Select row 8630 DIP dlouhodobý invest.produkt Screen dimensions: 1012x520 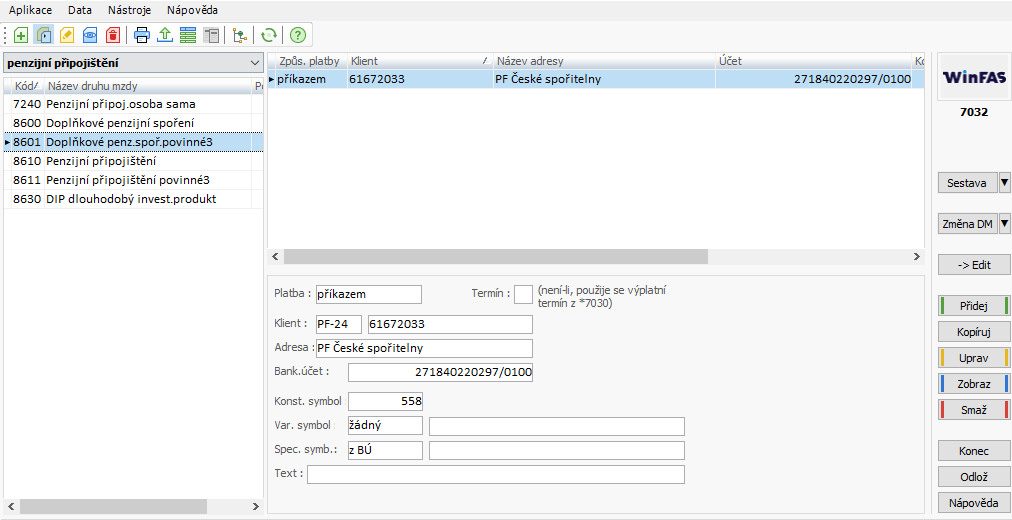(x=130, y=199)
